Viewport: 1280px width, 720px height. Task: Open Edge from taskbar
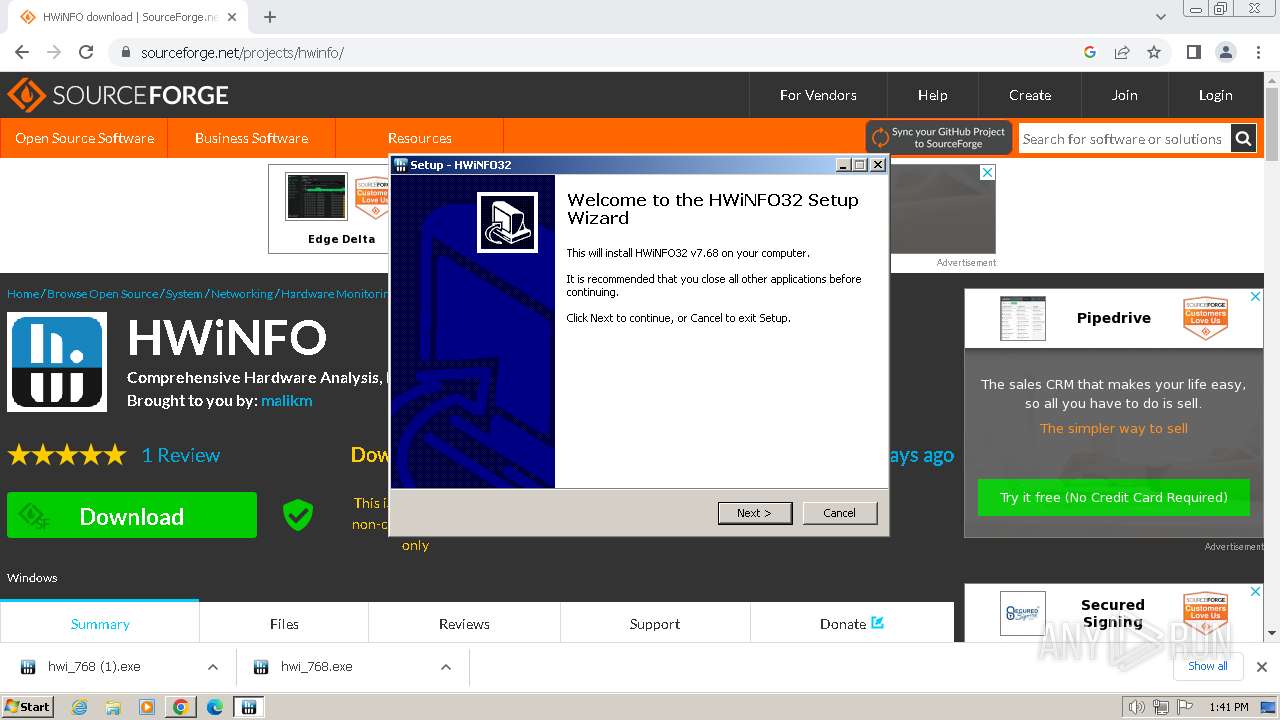[x=215, y=707]
